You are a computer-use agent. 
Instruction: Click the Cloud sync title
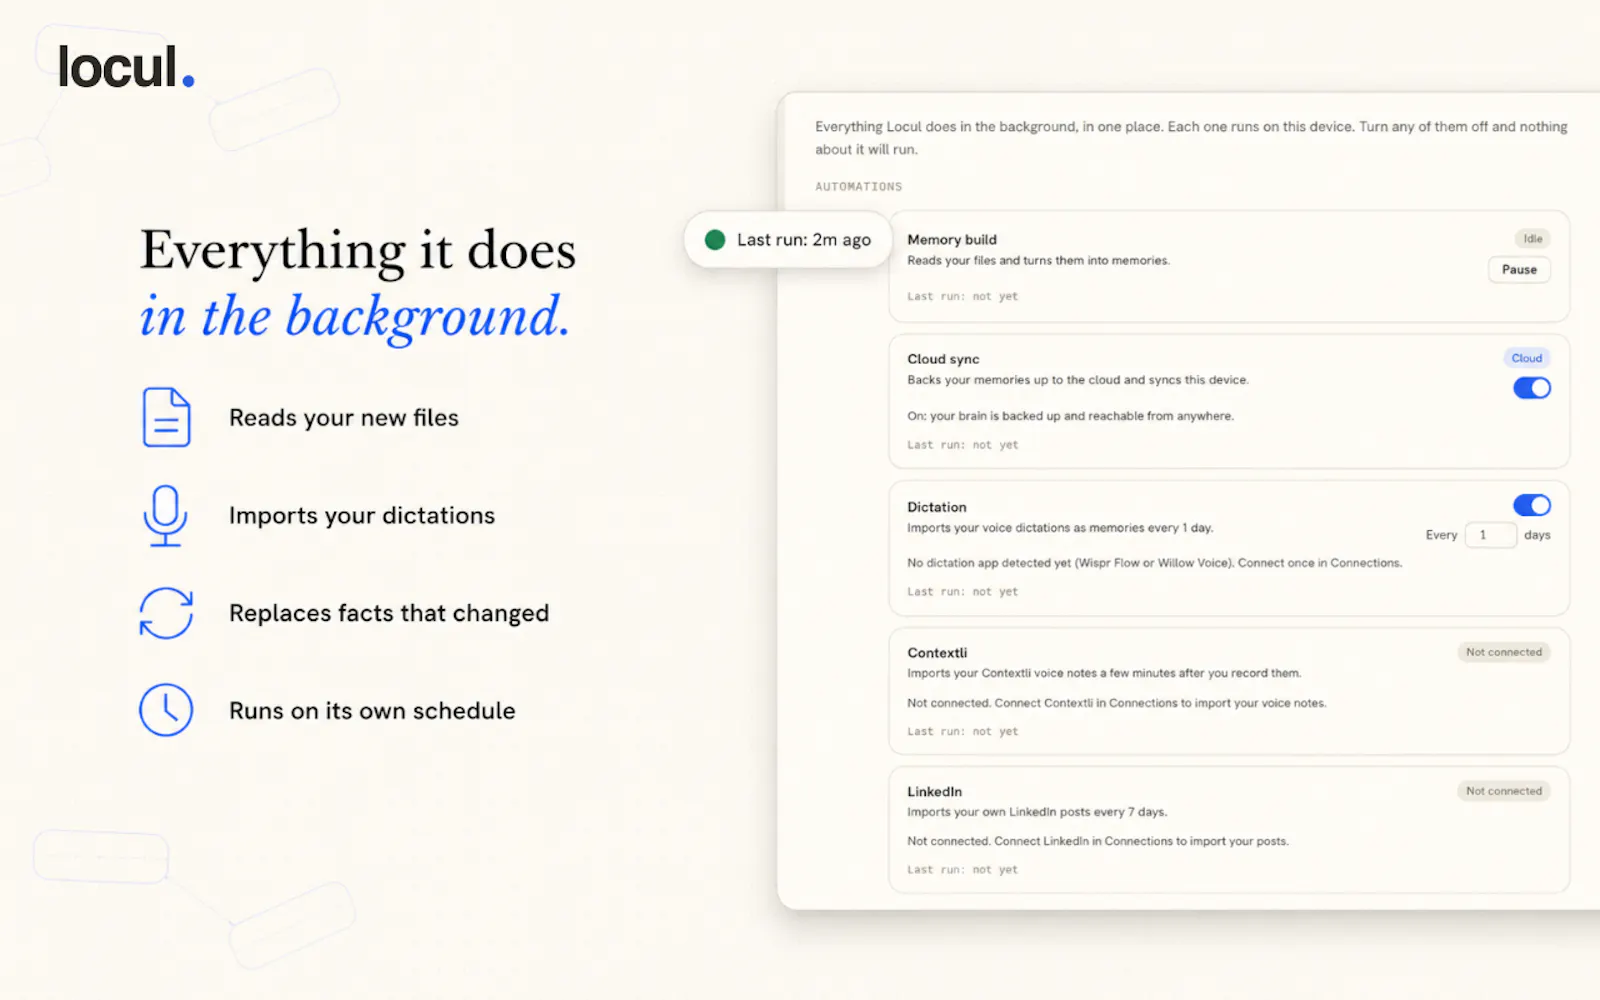coord(943,359)
